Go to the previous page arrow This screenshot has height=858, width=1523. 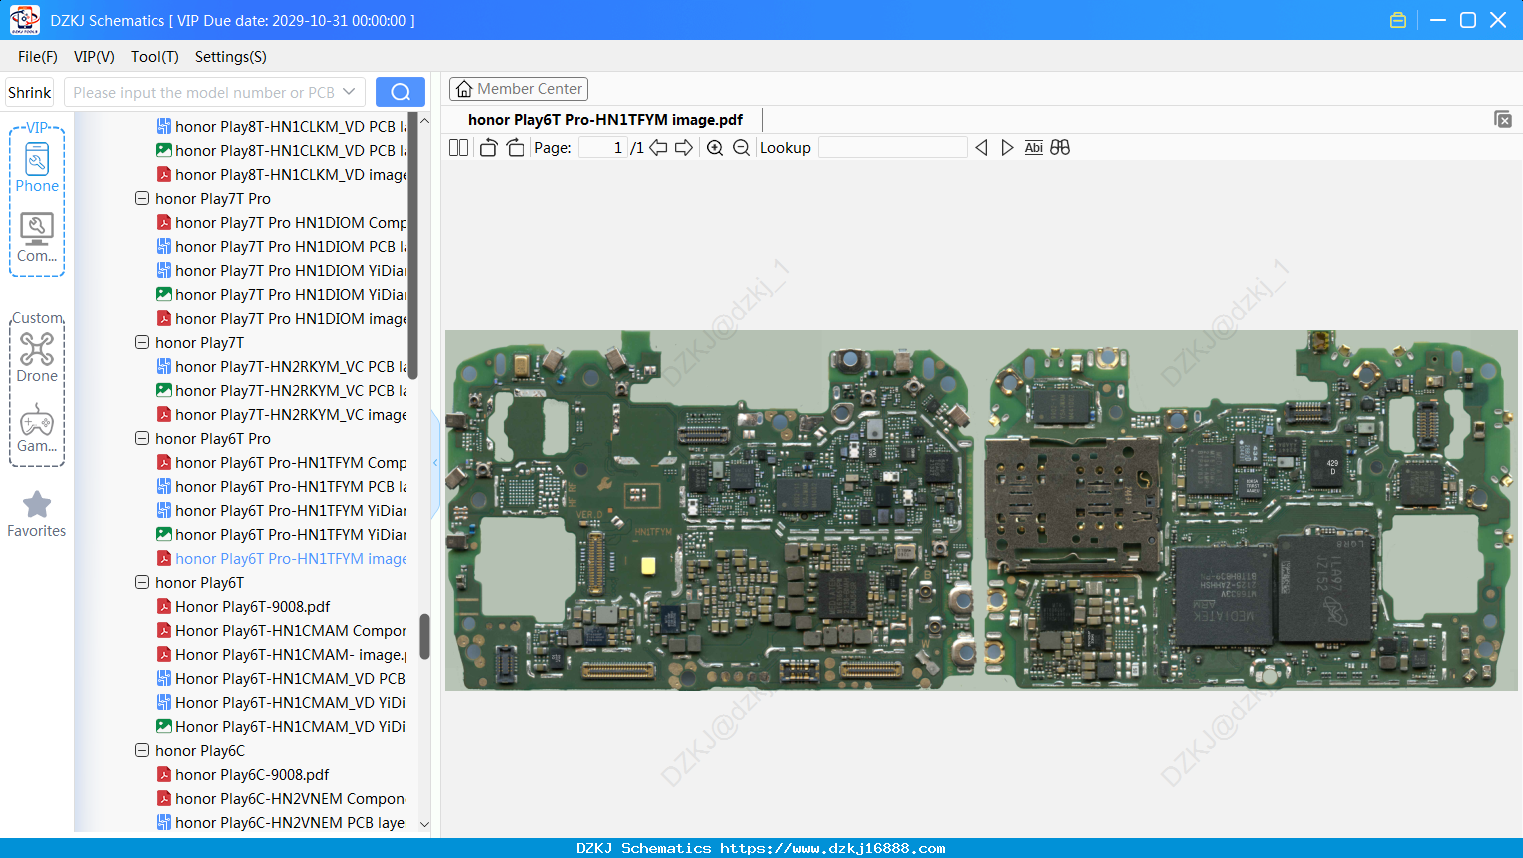click(658, 148)
